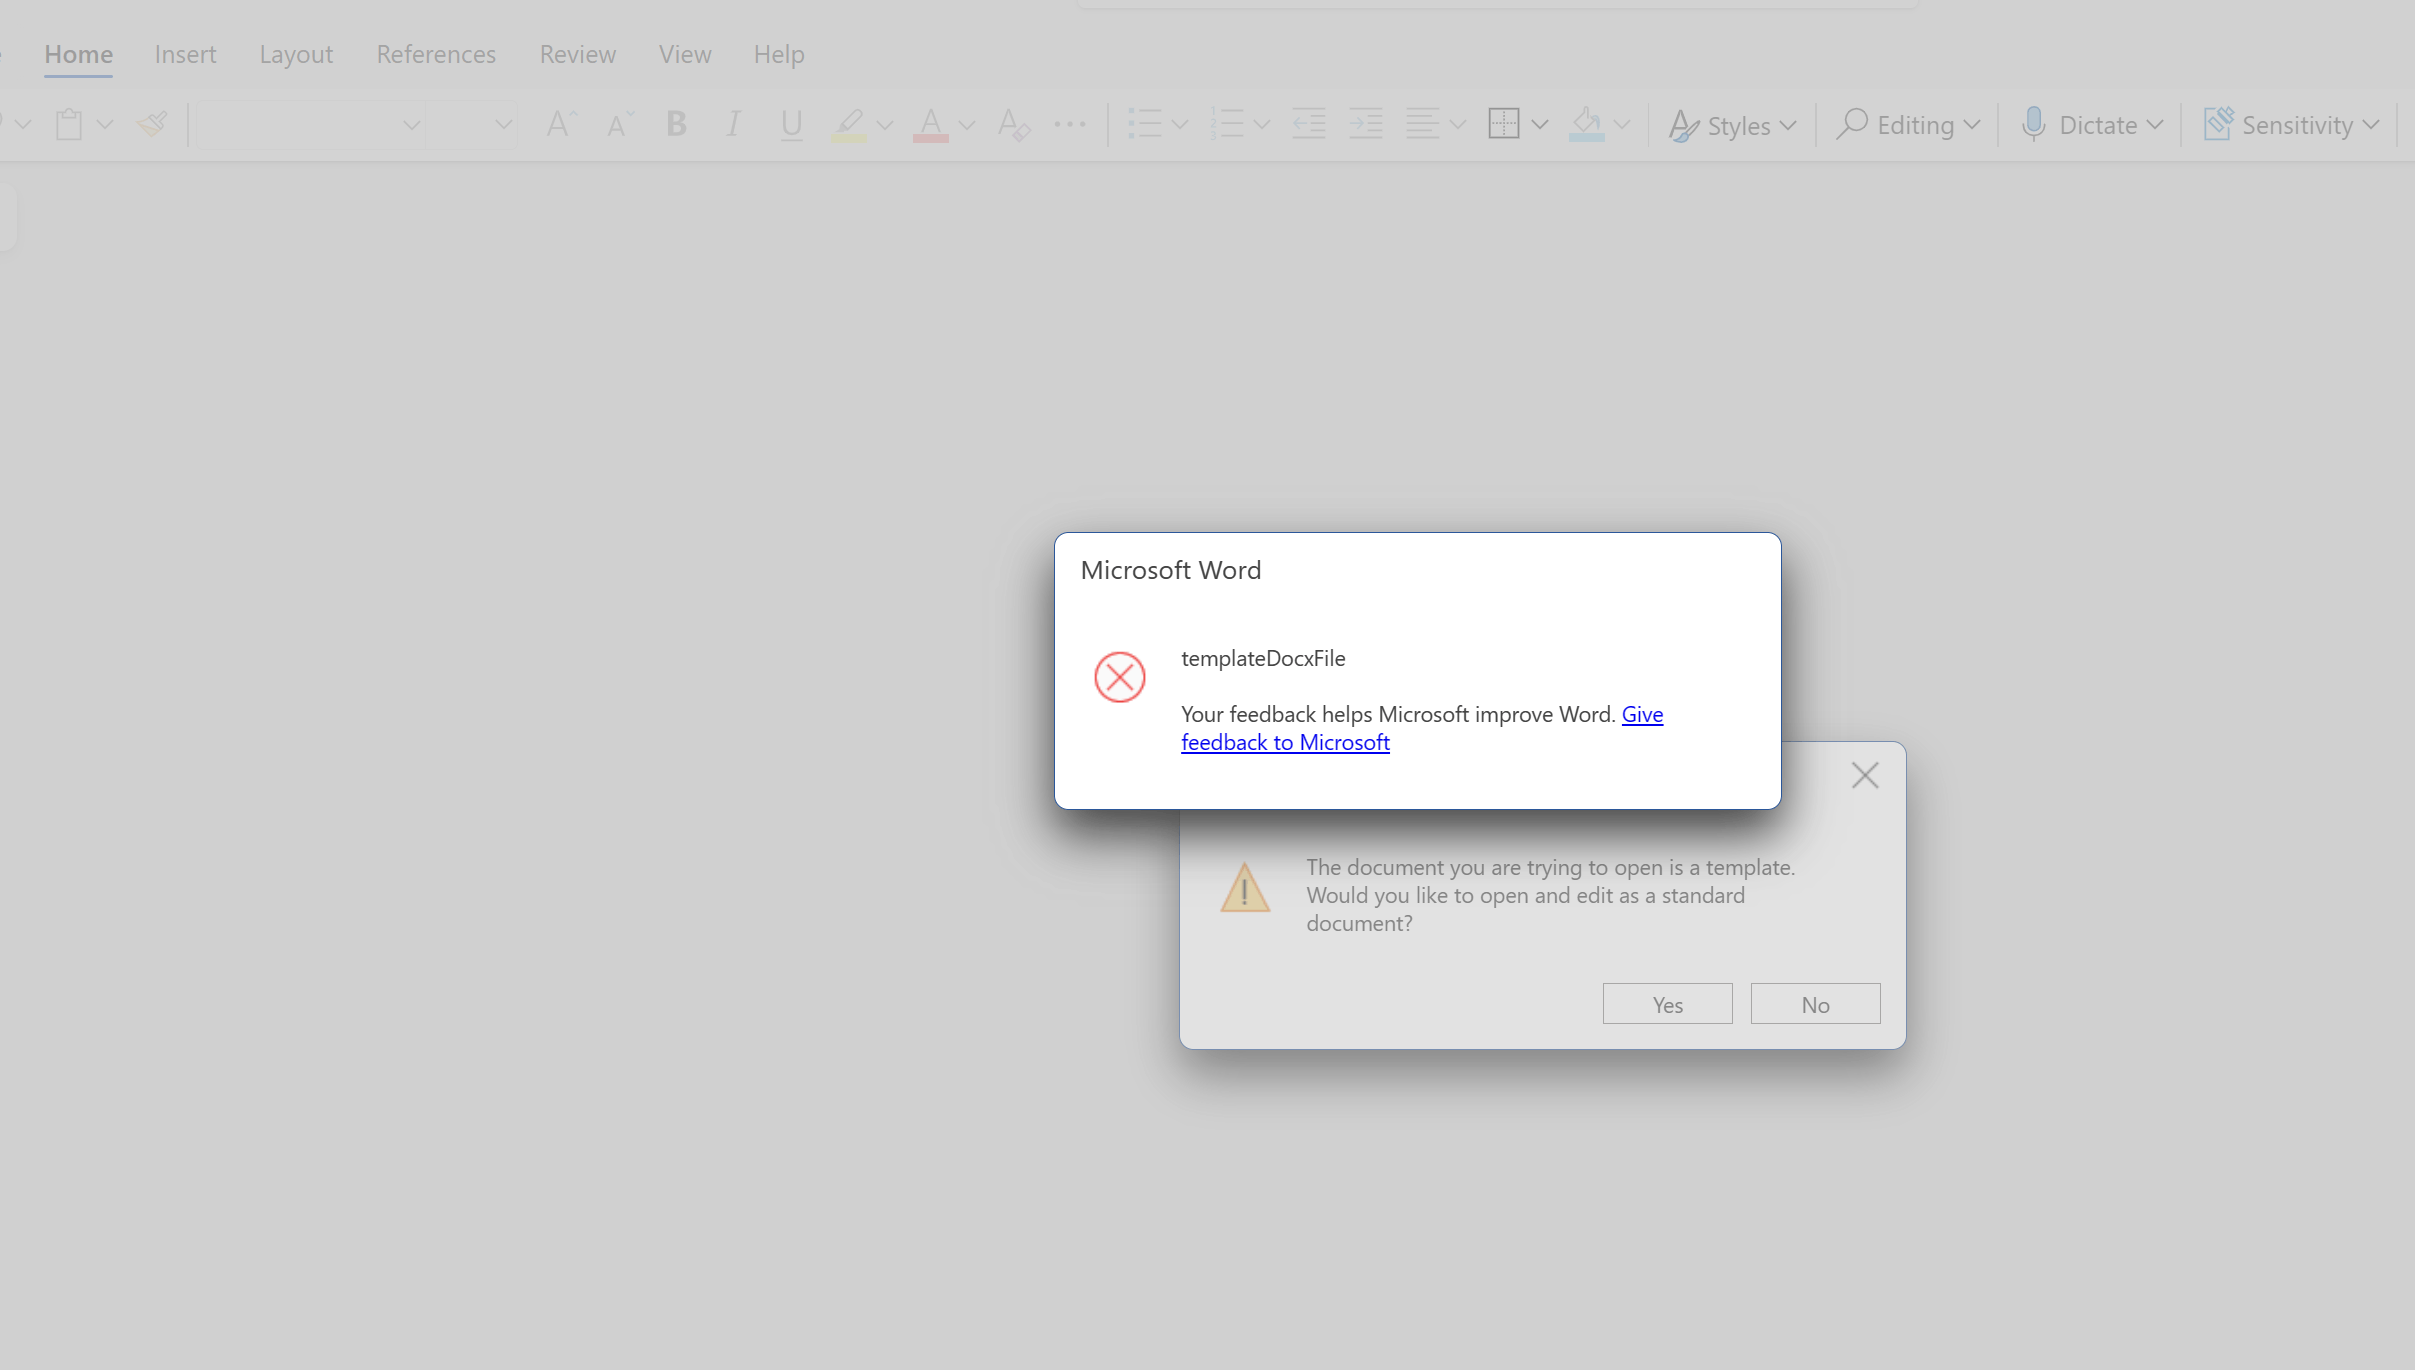Decrease font size with Shrink Font

click(620, 125)
